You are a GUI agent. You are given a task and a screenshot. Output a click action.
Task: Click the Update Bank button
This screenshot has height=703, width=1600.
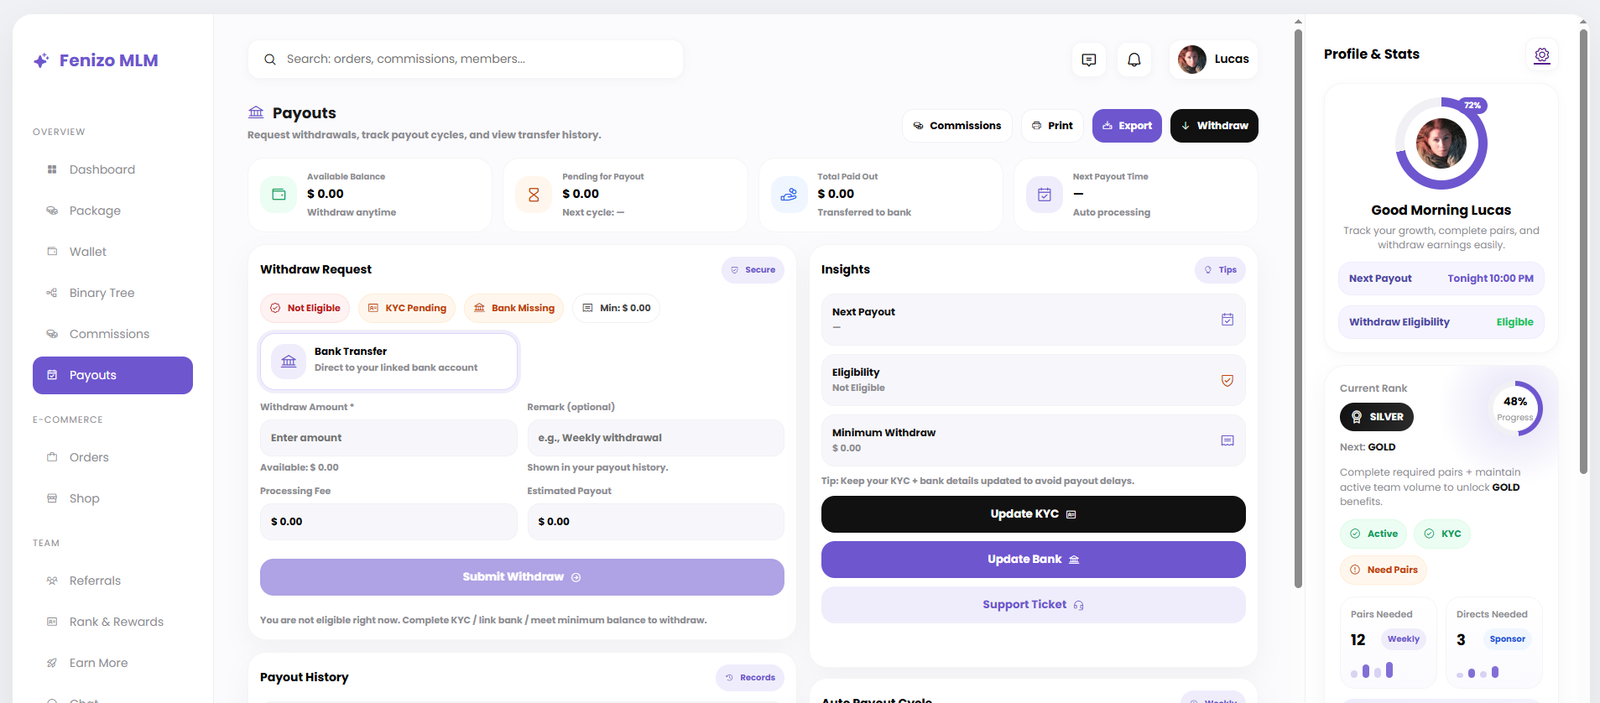[1033, 559]
